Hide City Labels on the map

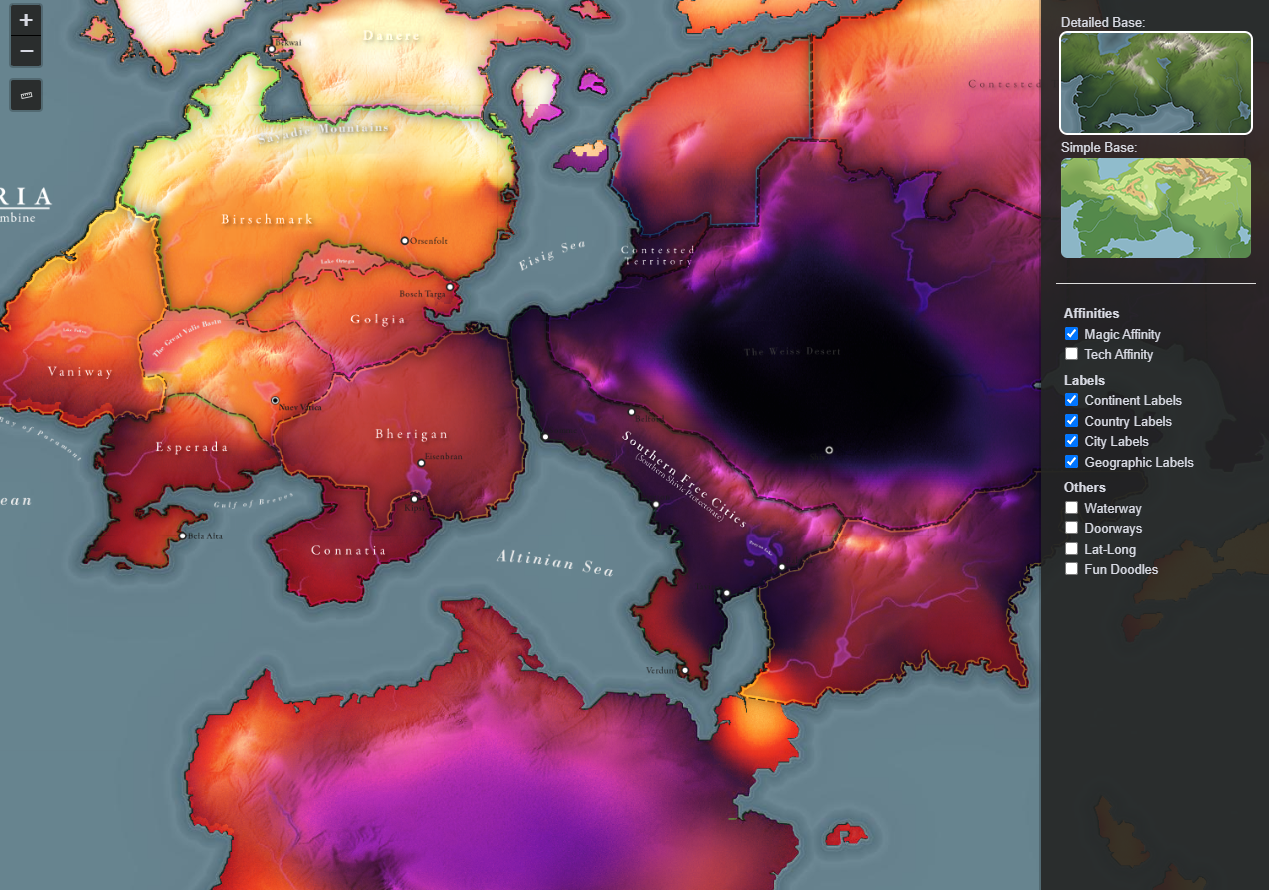tap(1071, 441)
